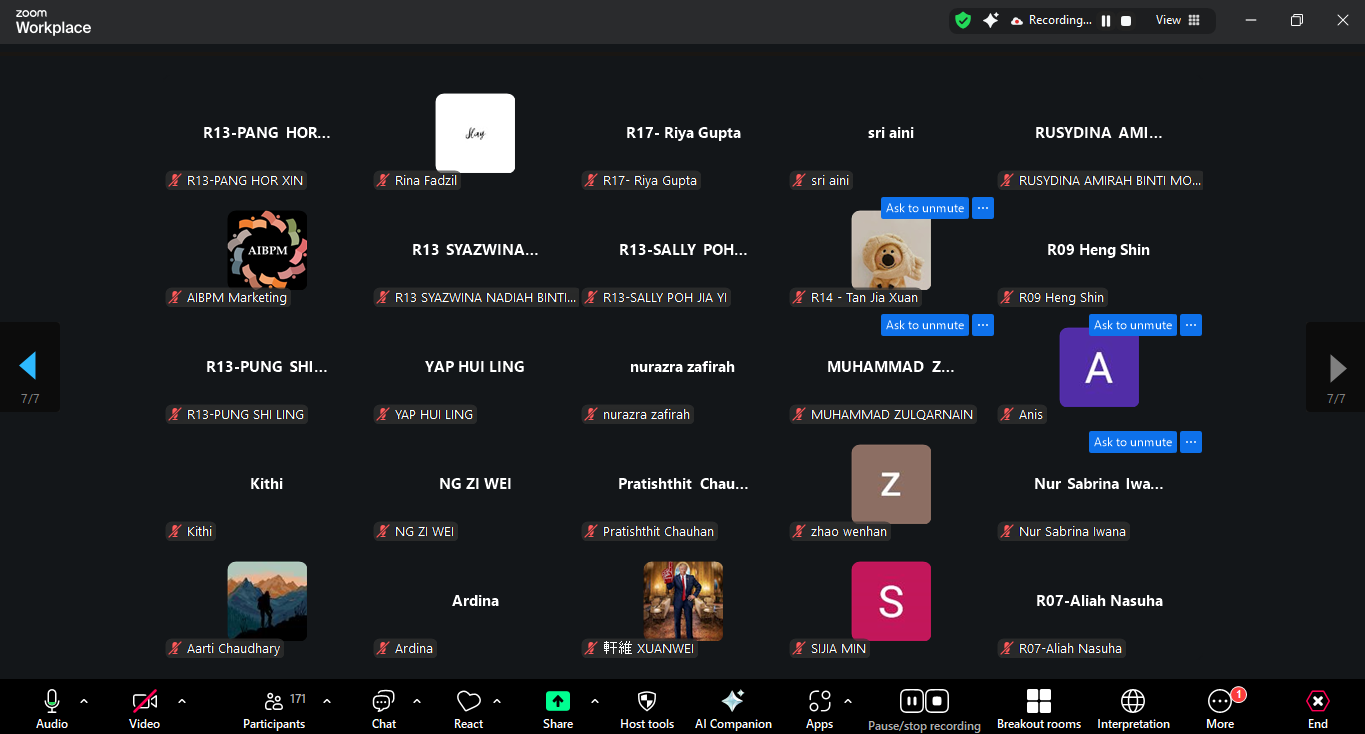Click the red End meeting button
1365x734 pixels.
coord(1318,708)
